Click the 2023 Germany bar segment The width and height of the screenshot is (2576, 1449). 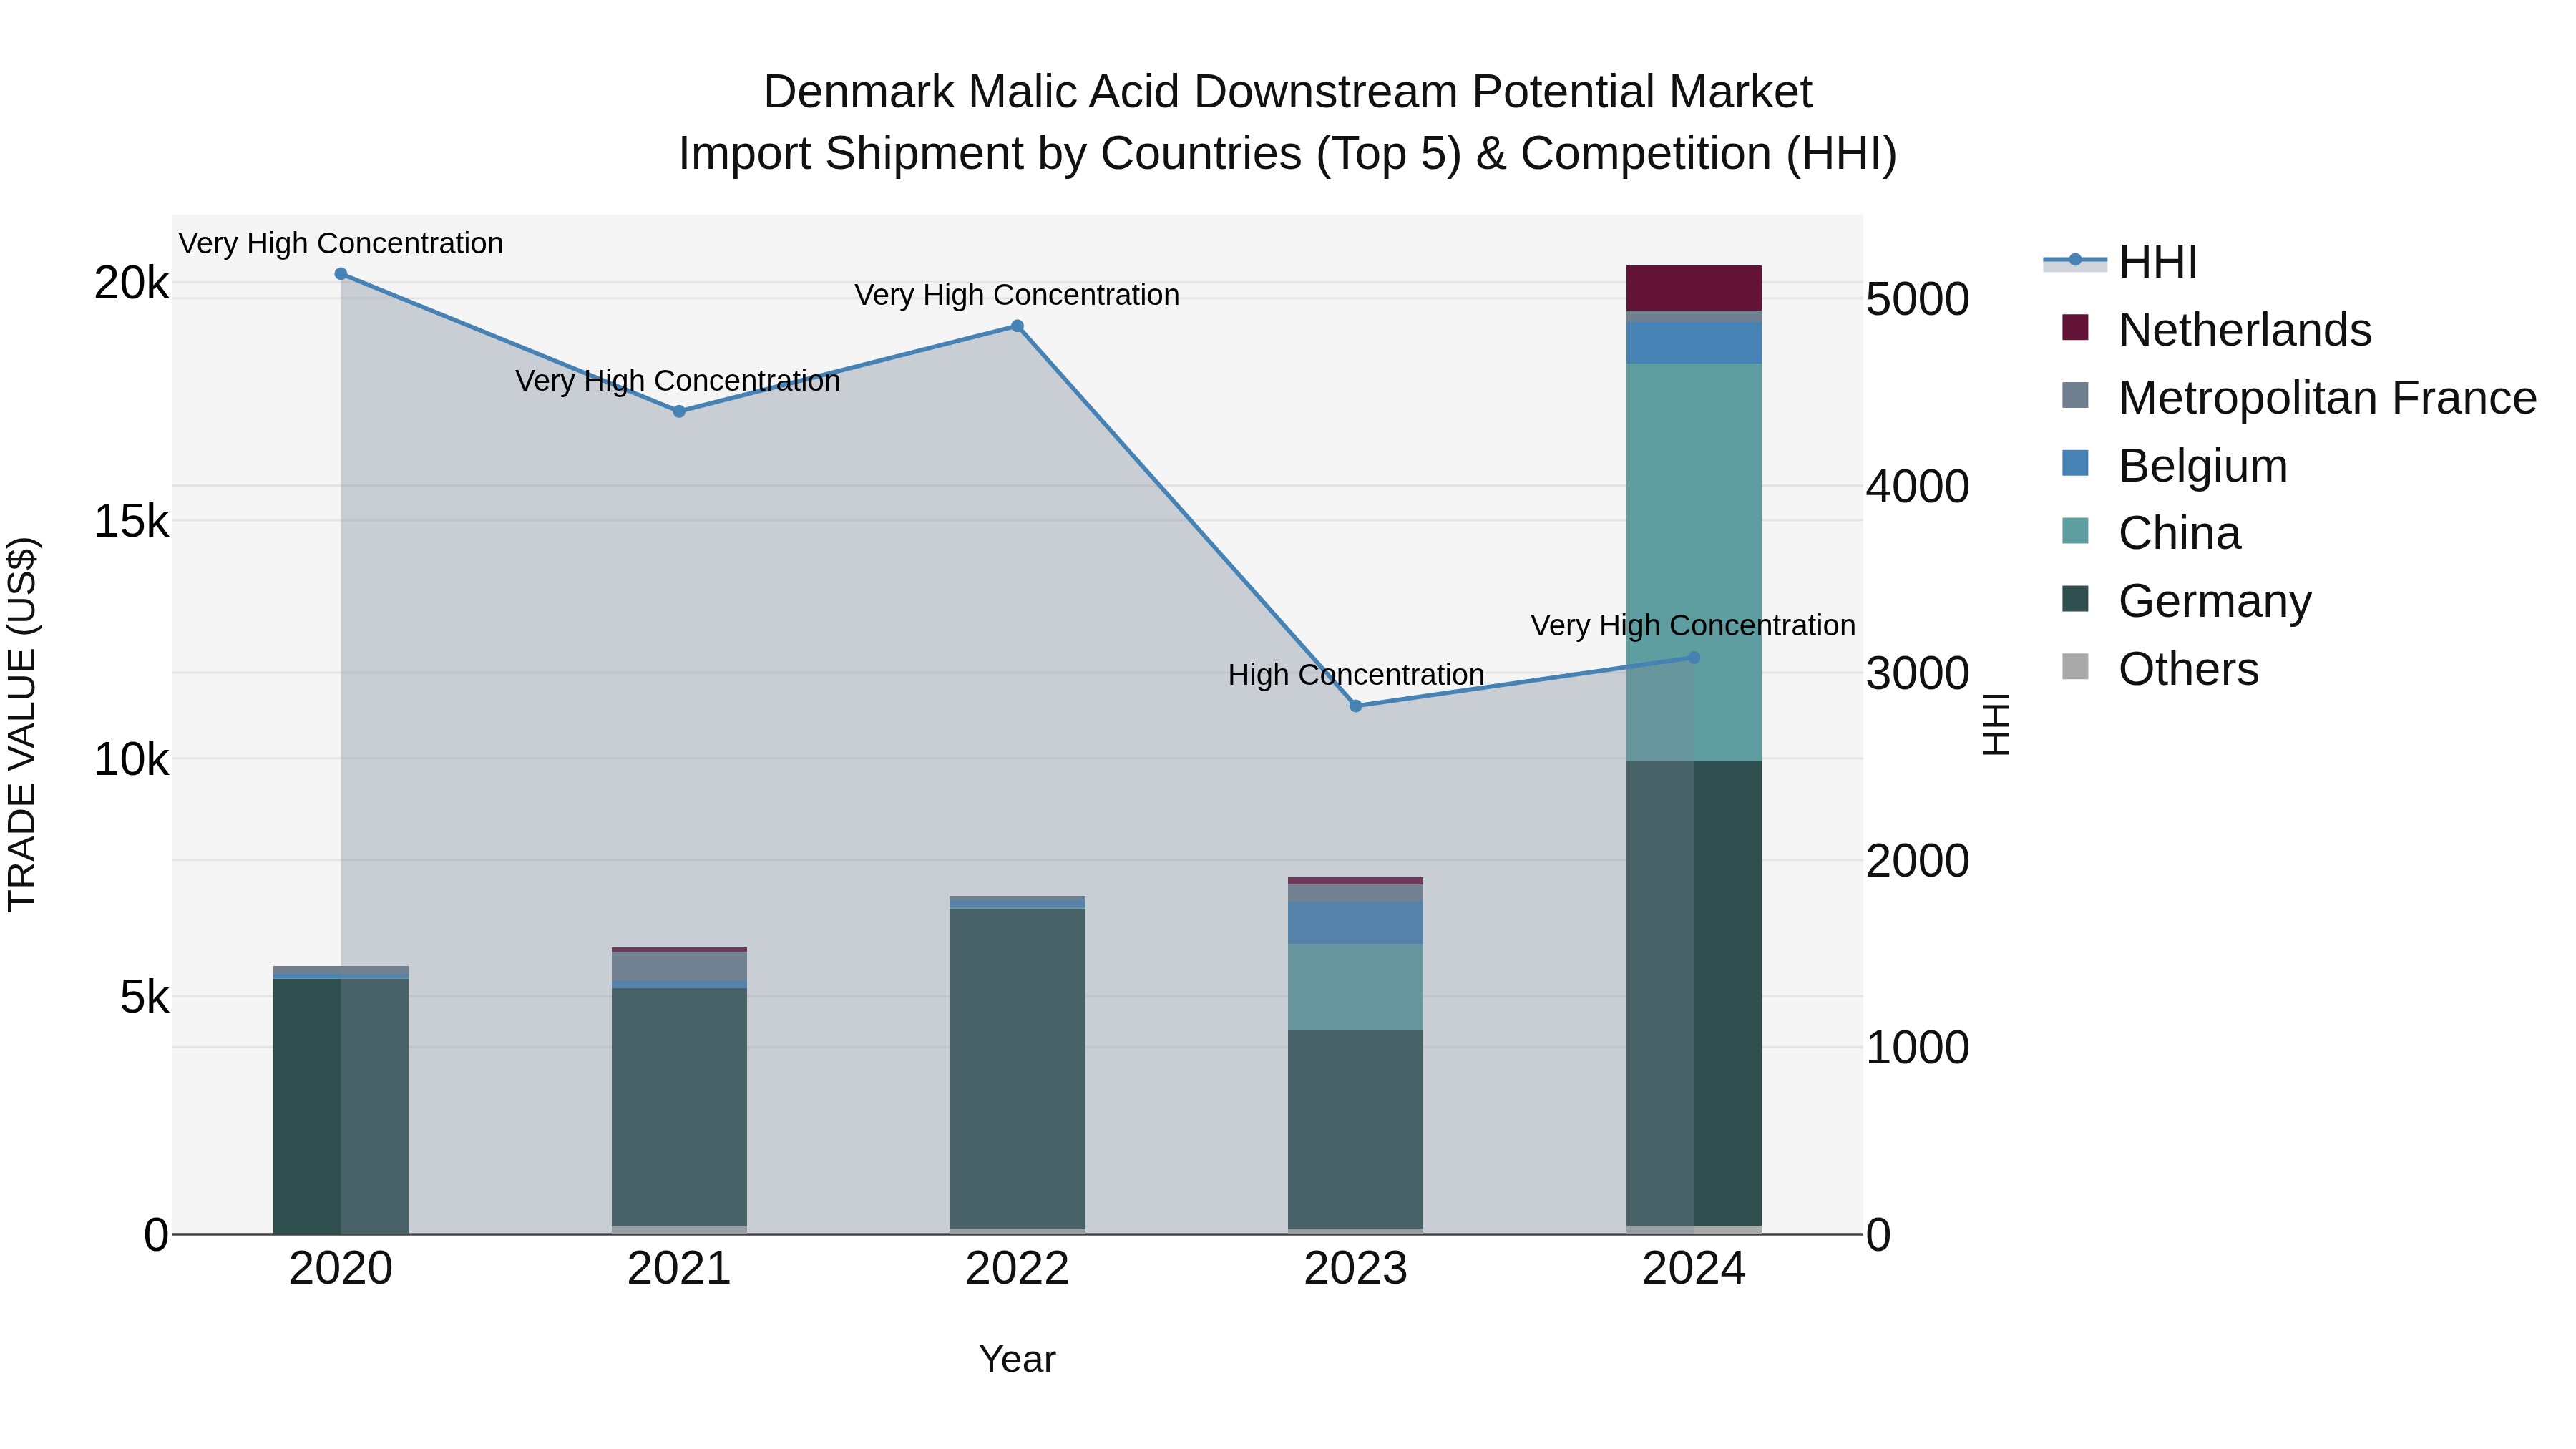[1356, 1129]
